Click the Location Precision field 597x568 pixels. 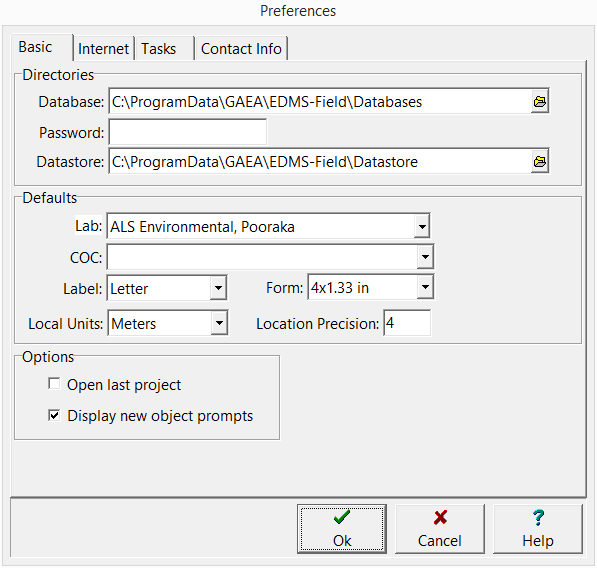pos(407,323)
